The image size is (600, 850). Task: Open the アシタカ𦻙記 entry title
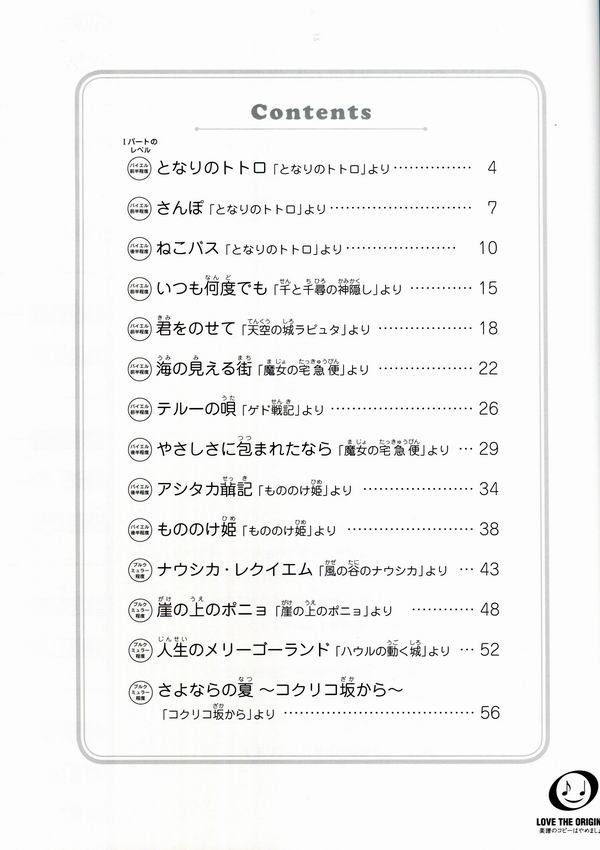pos(204,489)
